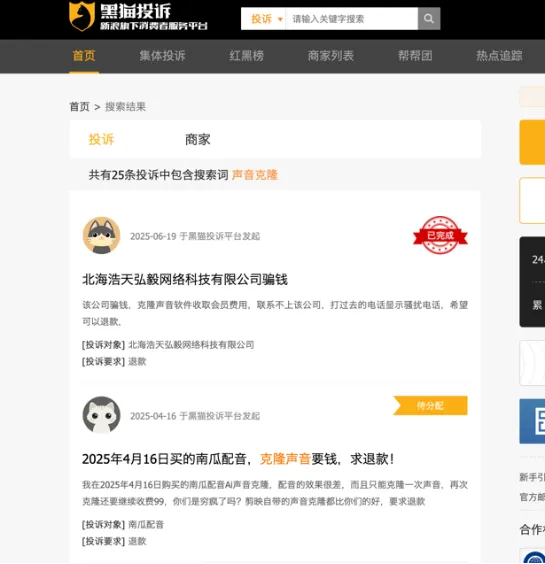Screen dimensions: 545x564
Task: Open the 南瓜配音 克隆声音 refund complaint title
Action: 238,459
